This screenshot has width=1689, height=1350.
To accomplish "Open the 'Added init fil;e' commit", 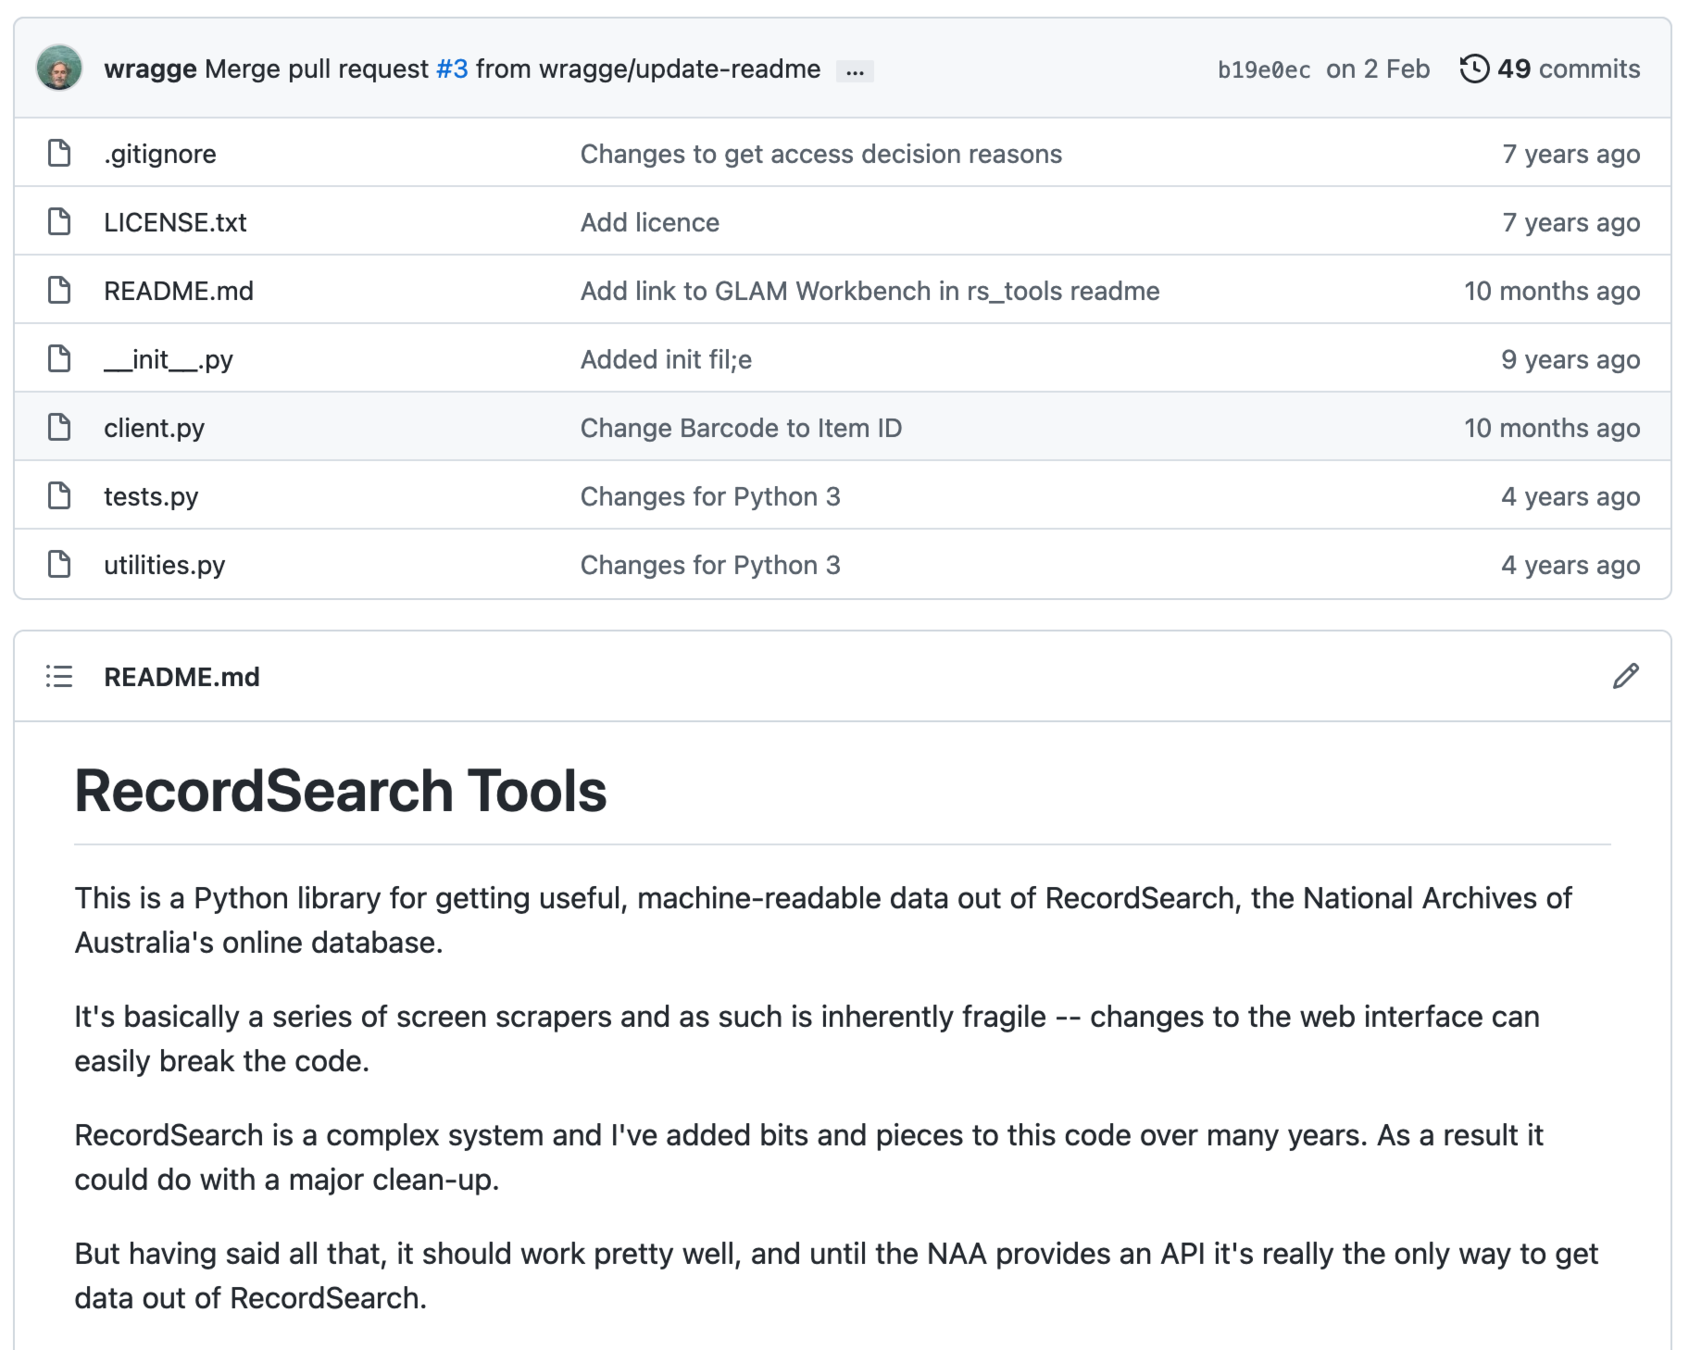I will (x=665, y=360).
